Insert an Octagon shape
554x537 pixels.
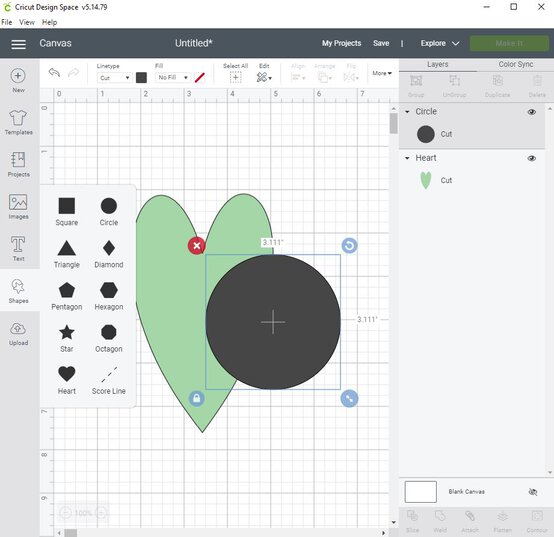[x=109, y=338]
